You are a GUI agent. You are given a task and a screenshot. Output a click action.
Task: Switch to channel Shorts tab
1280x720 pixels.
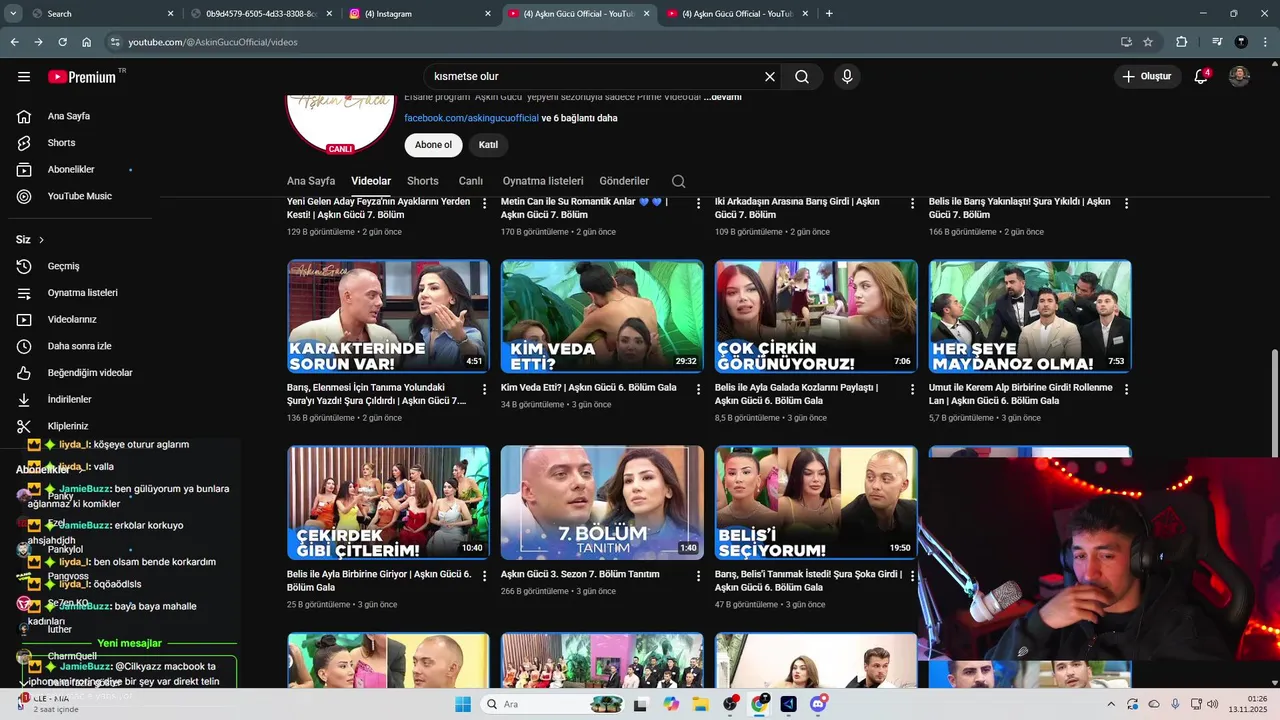(423, 181)
